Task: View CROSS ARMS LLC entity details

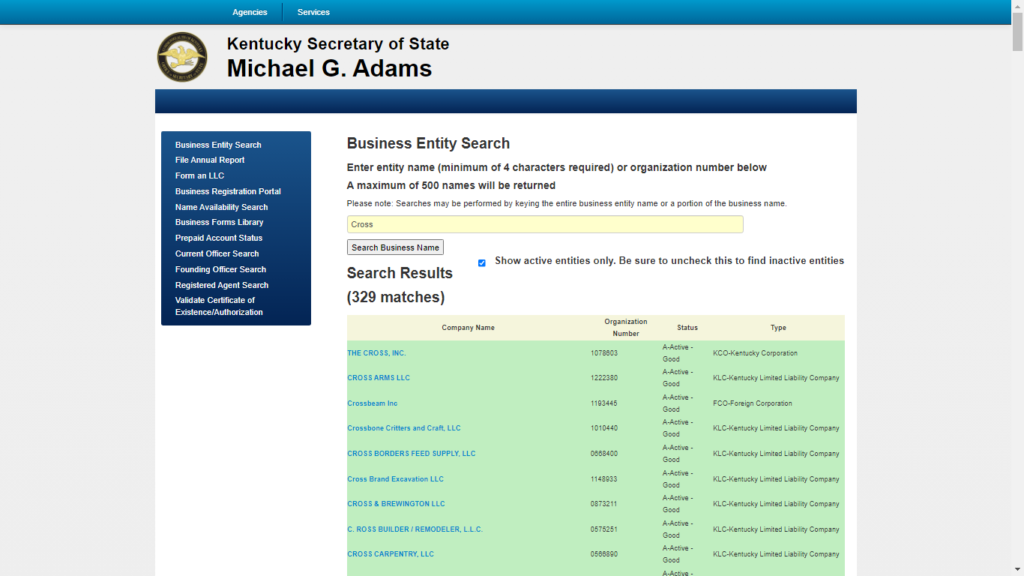Action: point(379,377)
